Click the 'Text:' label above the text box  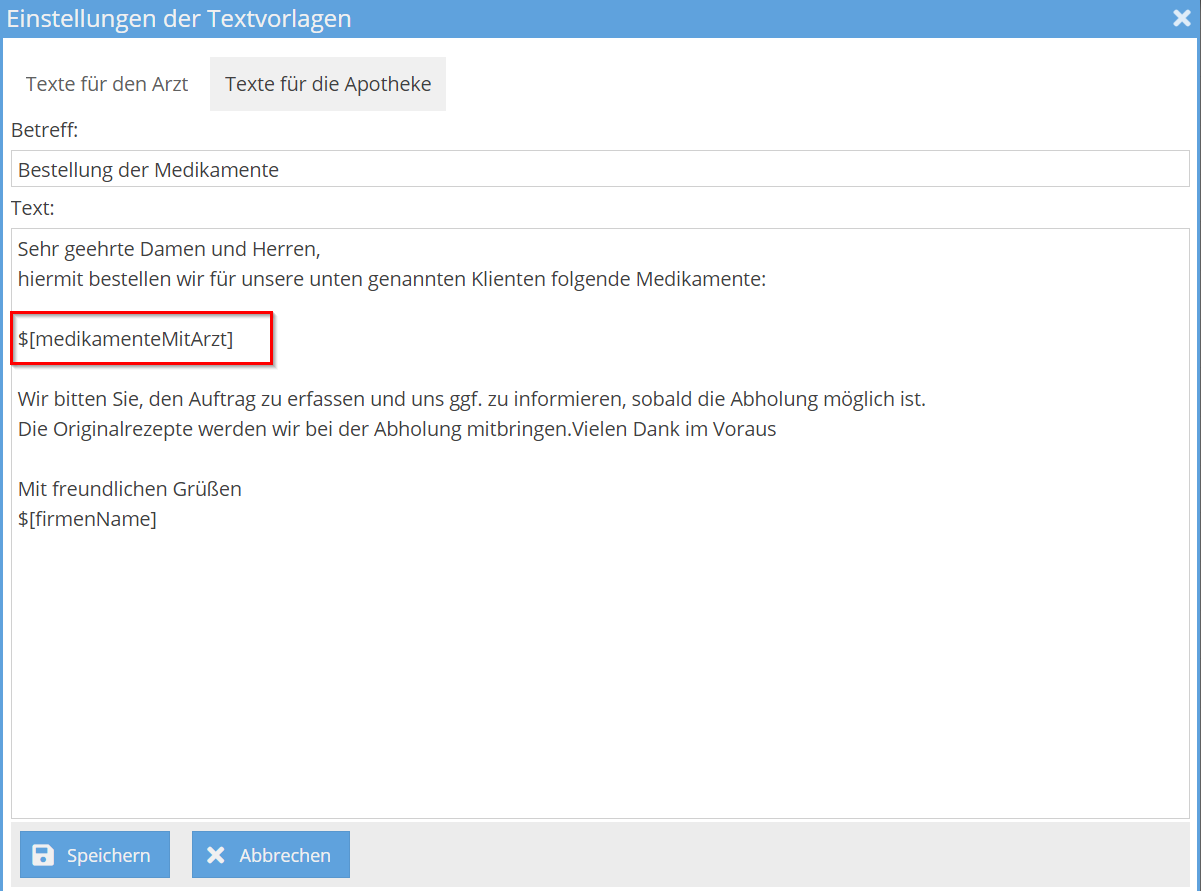[x=33, y=209]
